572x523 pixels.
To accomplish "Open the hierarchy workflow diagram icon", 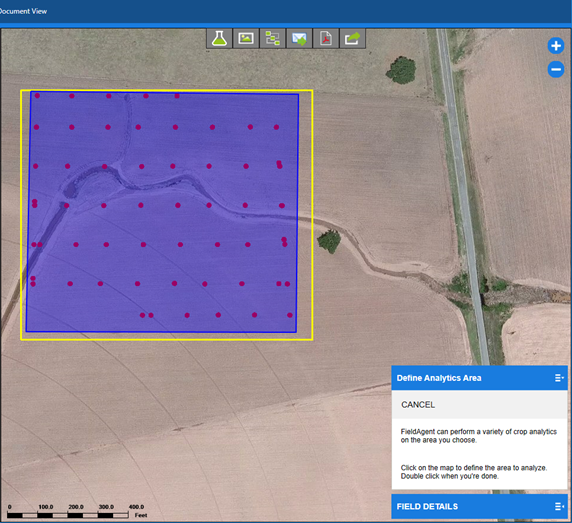I will pos(273,38).
